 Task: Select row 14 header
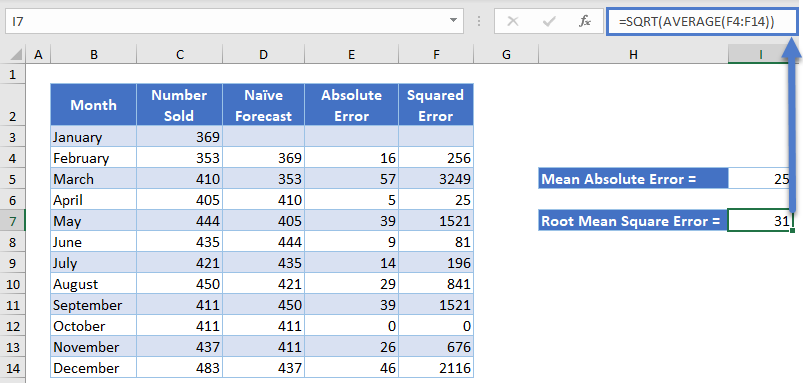(x=13, y=368)
